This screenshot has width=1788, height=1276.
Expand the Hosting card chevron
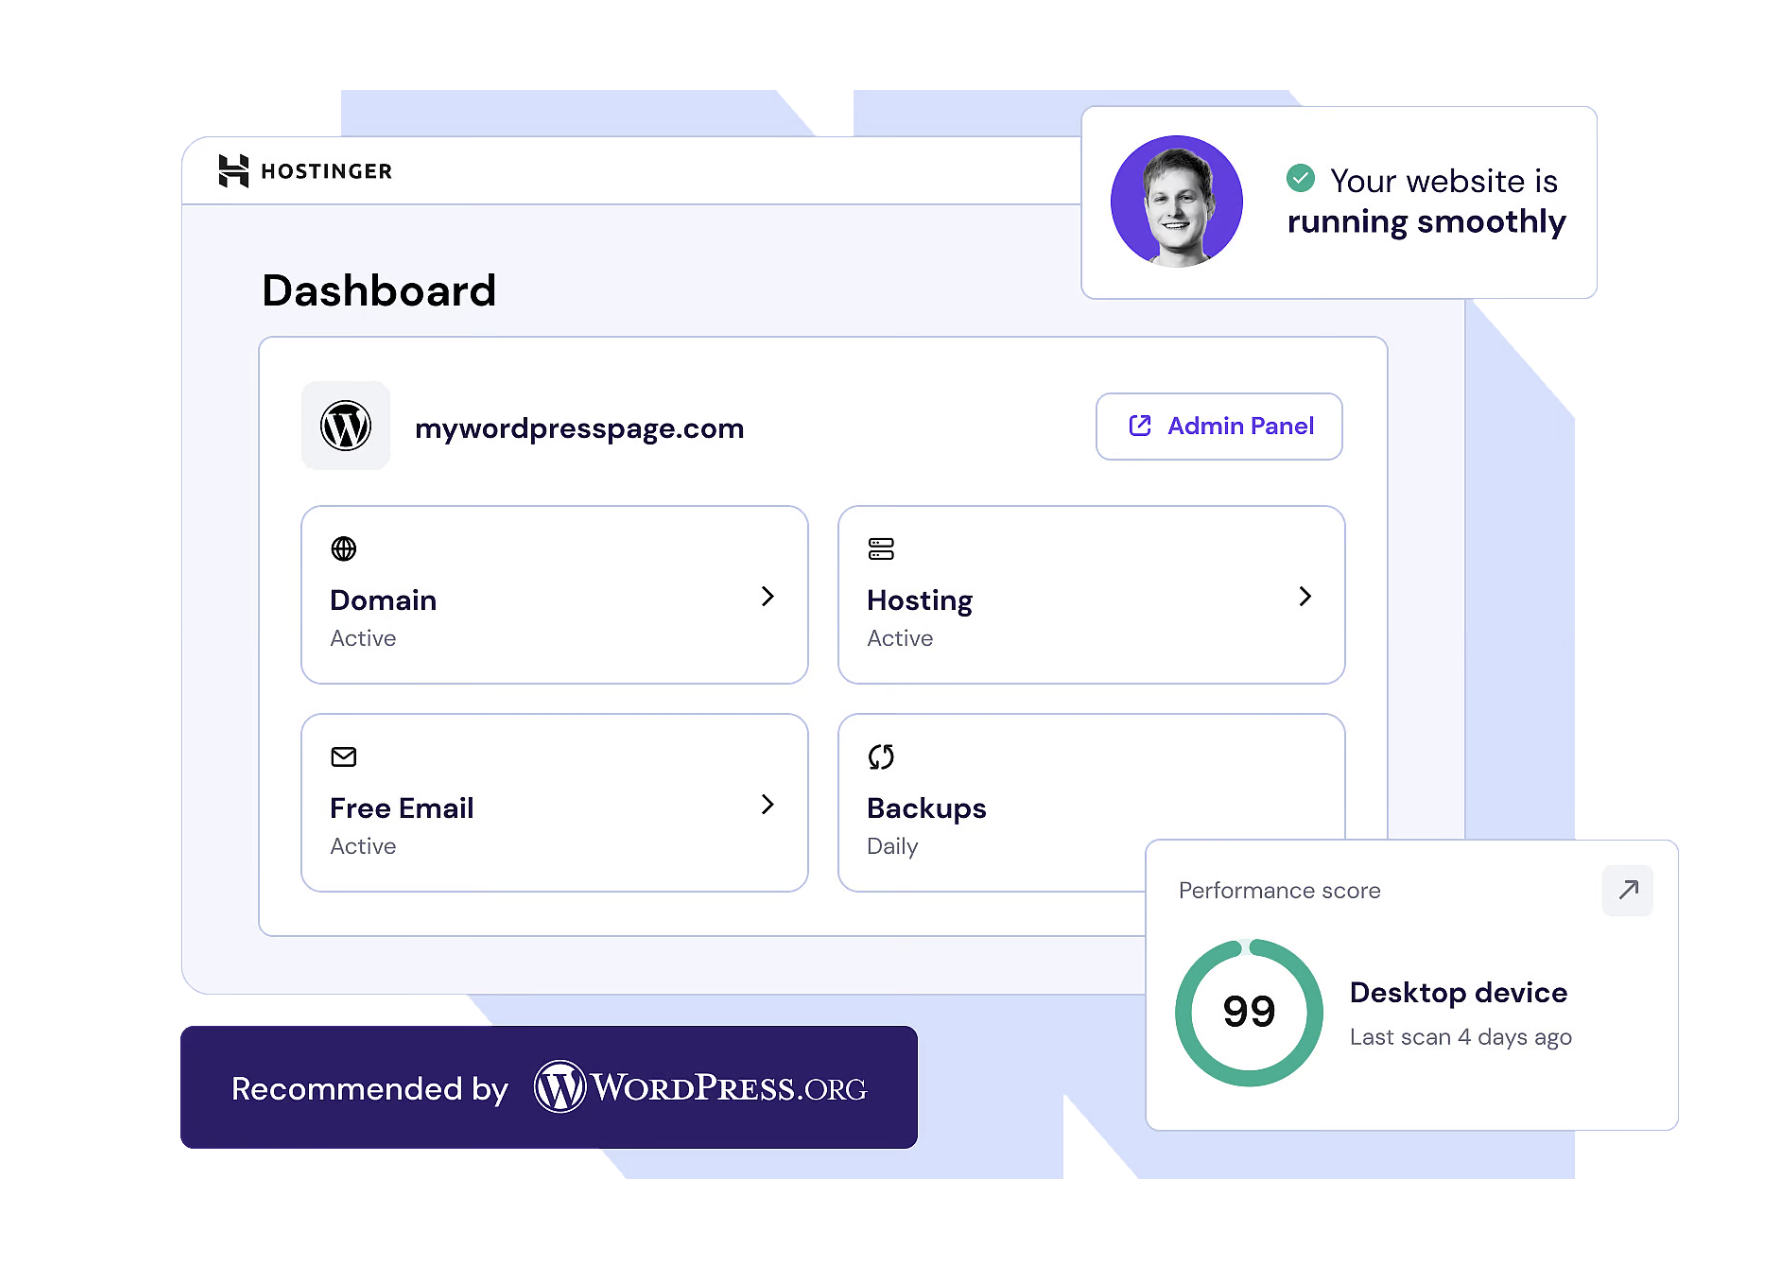1305,596
